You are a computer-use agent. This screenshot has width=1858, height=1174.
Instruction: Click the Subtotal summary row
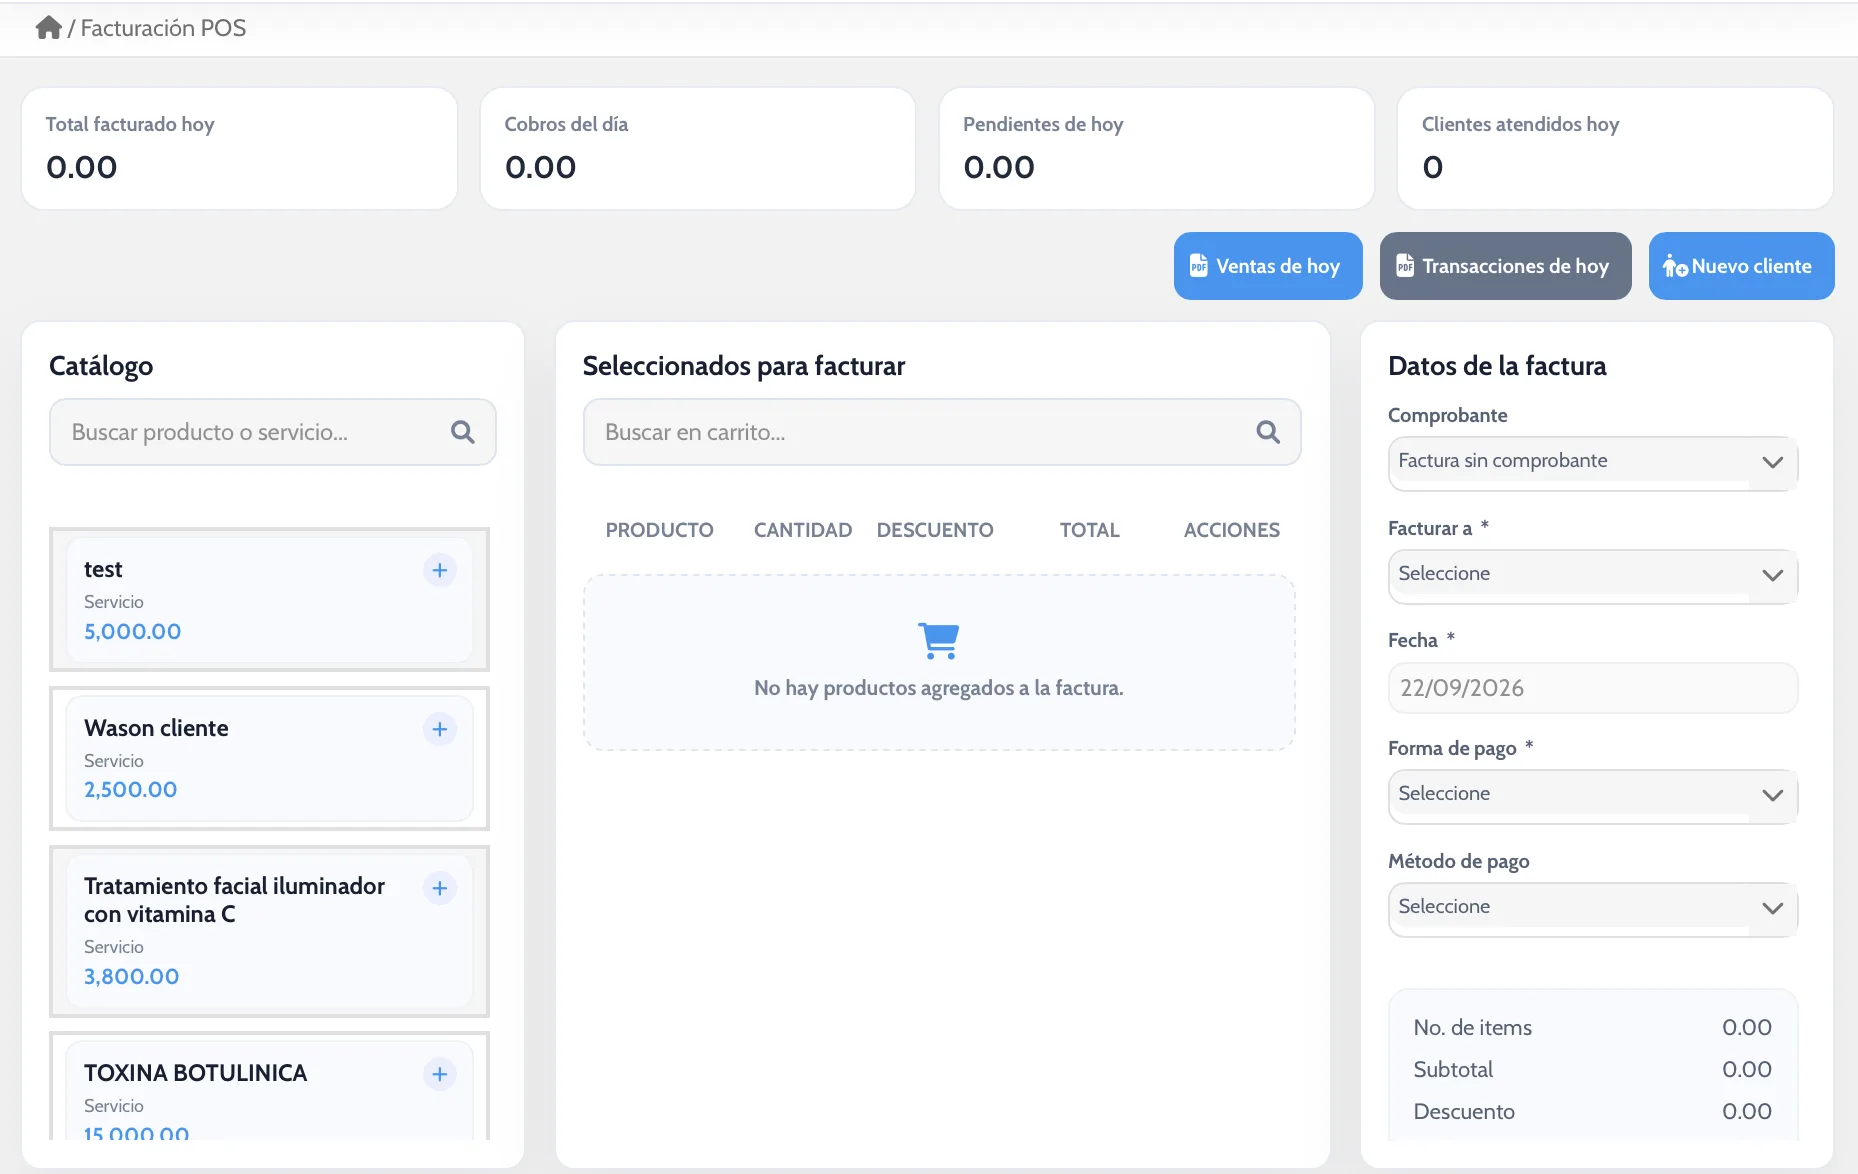click(1592, 1069)
